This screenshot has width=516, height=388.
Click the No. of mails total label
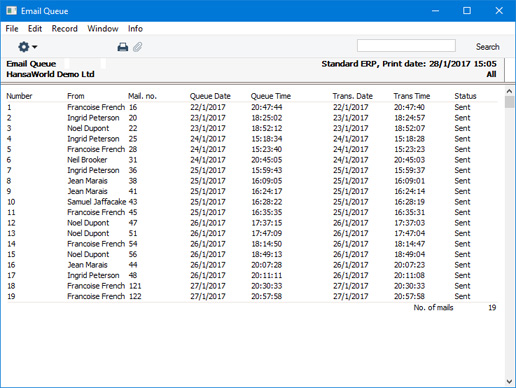pos(433,307)
